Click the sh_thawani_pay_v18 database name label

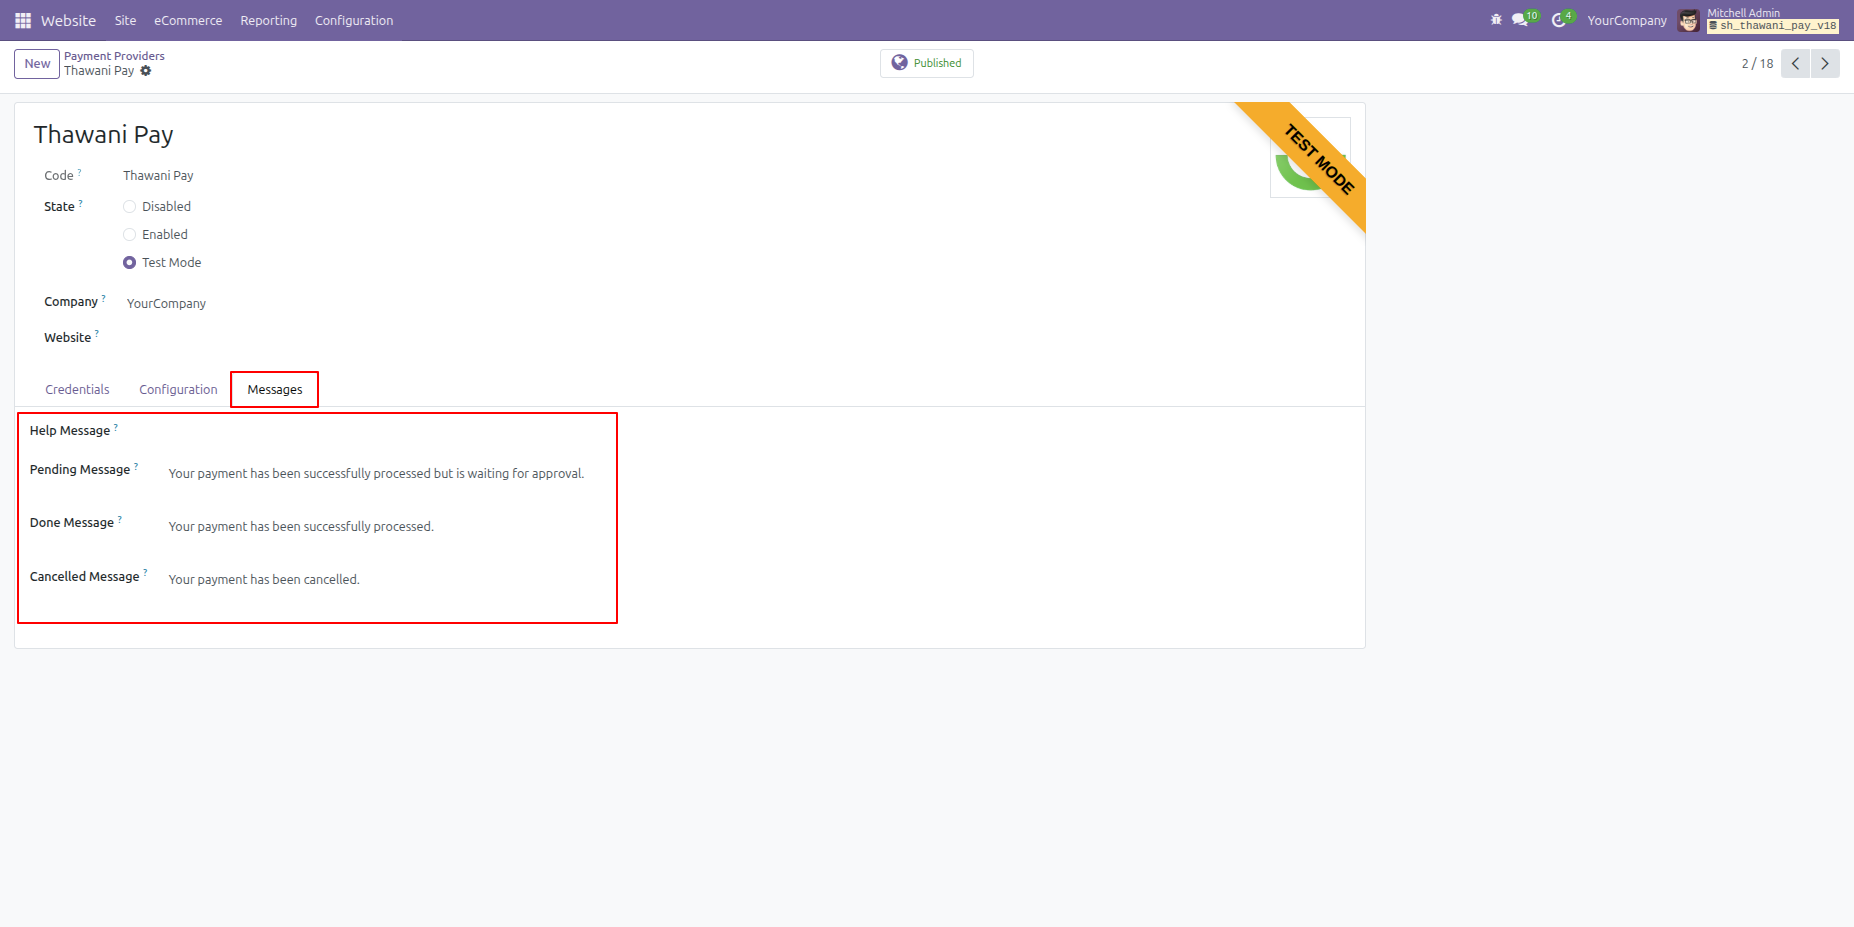(1773, 26)
